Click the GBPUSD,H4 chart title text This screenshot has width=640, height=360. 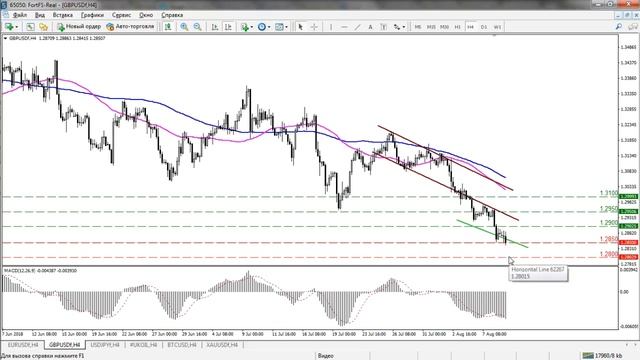[23, 38]
